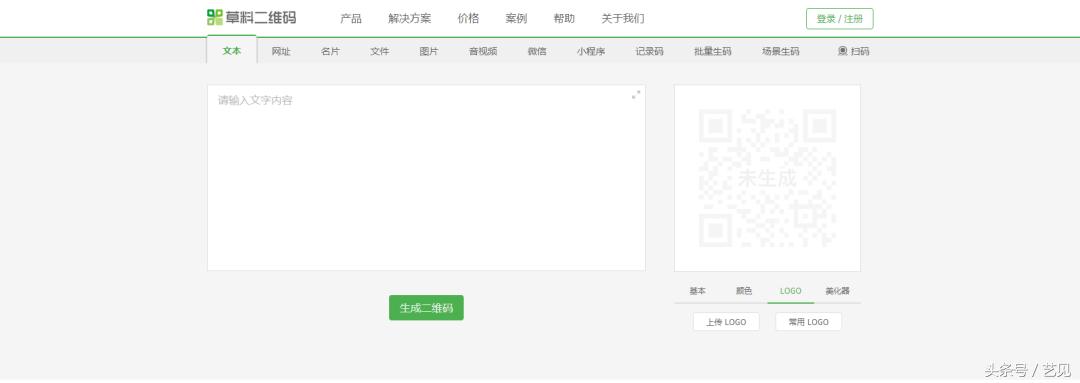Open the 场景生码 tab
1080x383 pixels.
click(x=781, y=51)
